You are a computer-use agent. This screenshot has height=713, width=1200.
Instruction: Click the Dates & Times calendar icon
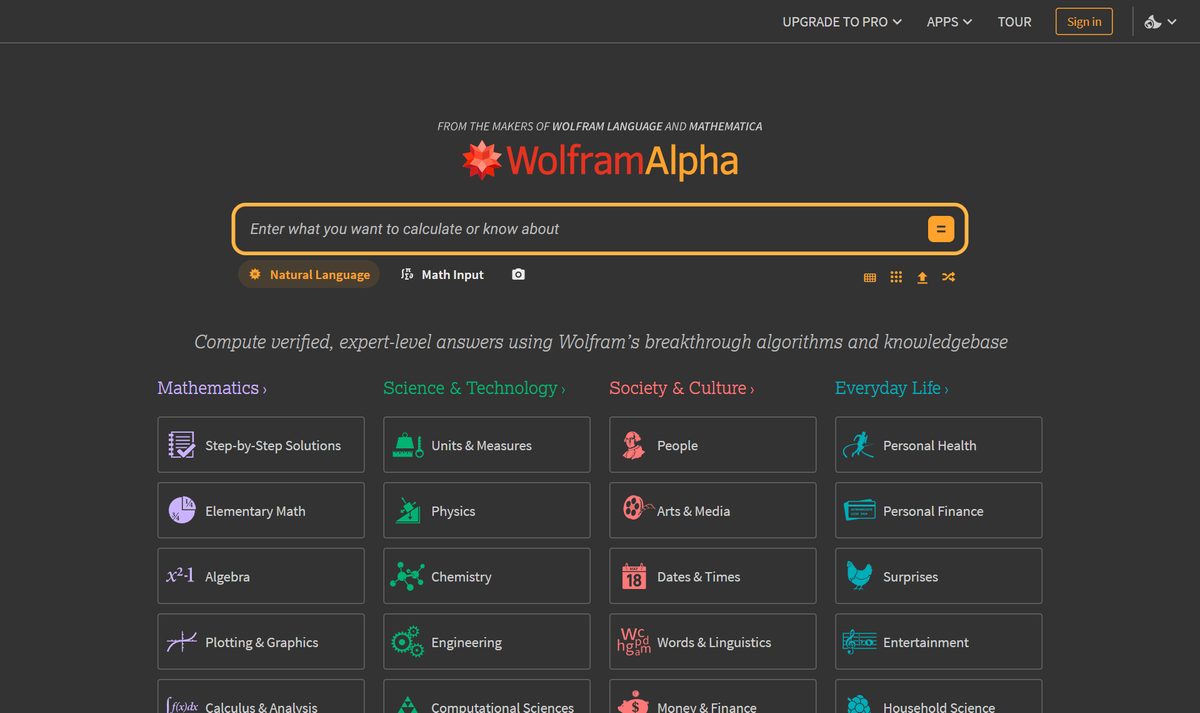click(x=633, y=576)
